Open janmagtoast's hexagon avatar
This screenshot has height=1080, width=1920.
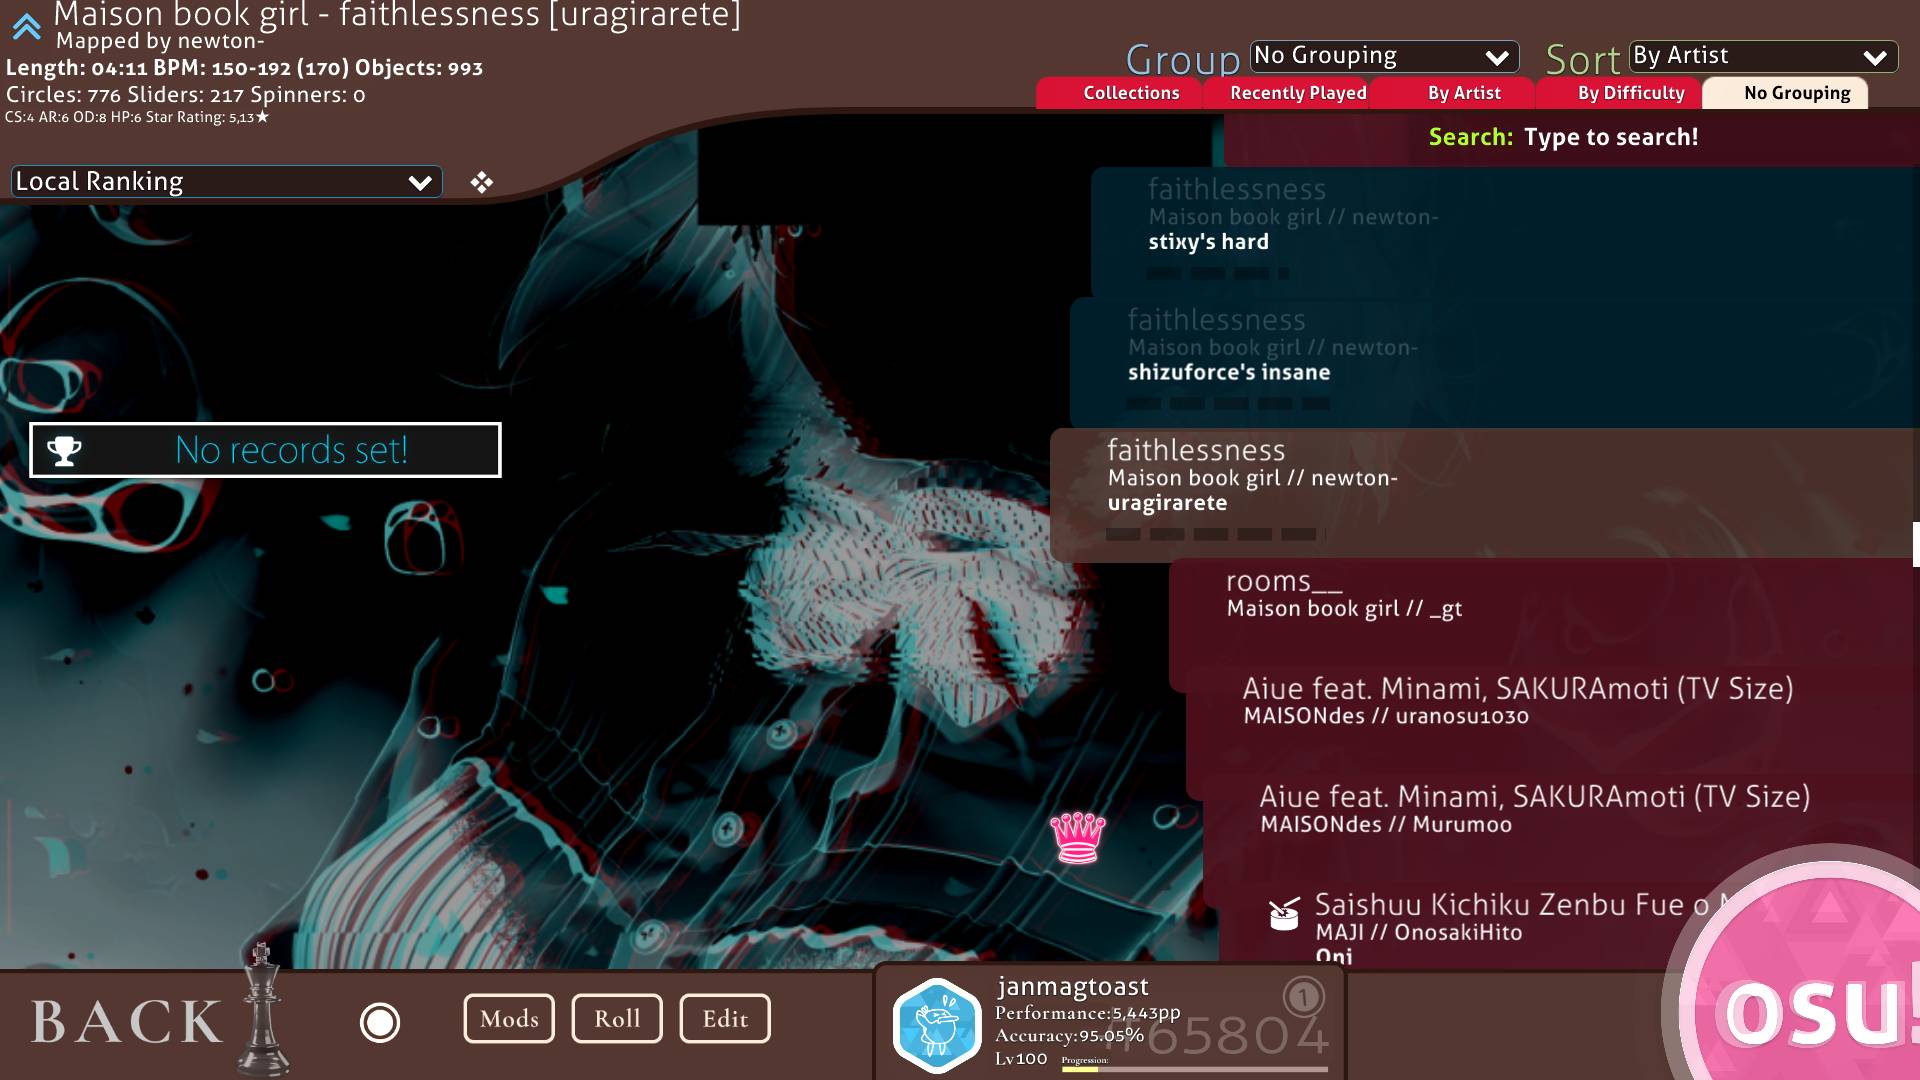tap(937, 1025)
